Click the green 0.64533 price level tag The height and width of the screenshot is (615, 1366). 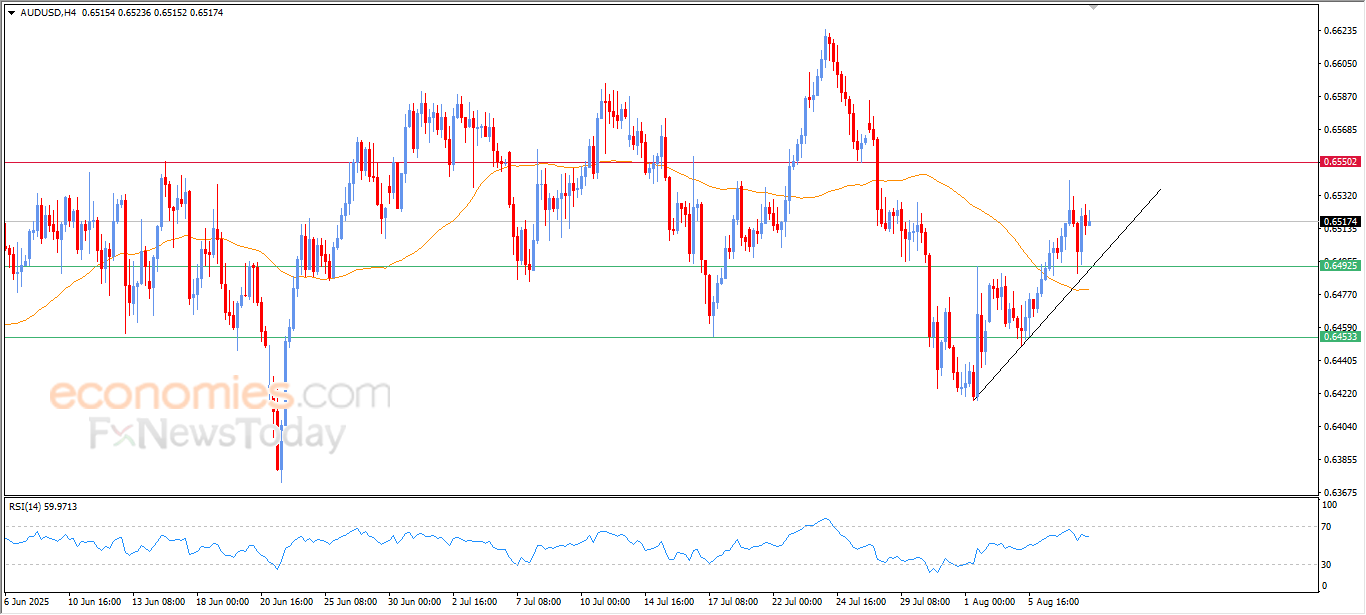point(1338,337)
